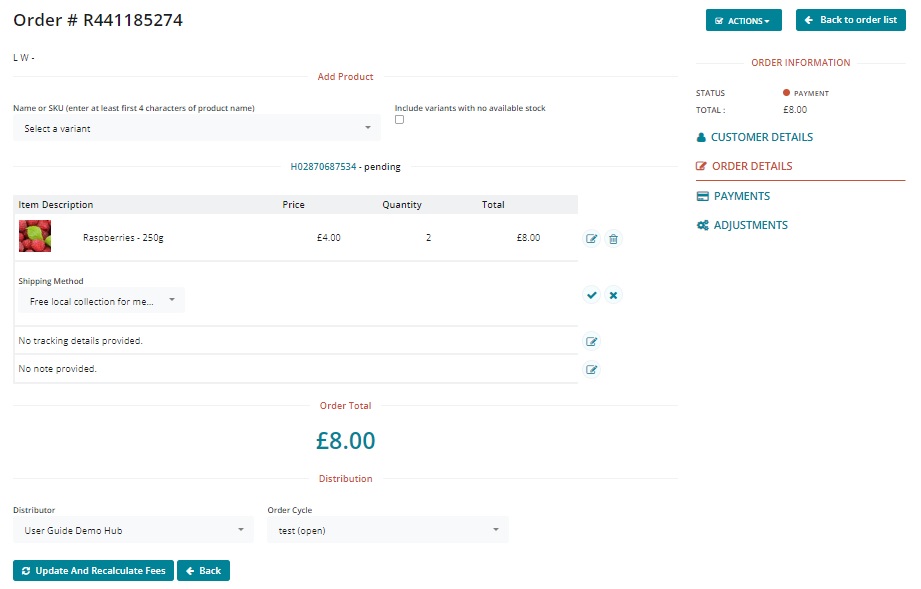921x589 pixels.
Task: Go to Customer Details section
Action: [761, 137]
